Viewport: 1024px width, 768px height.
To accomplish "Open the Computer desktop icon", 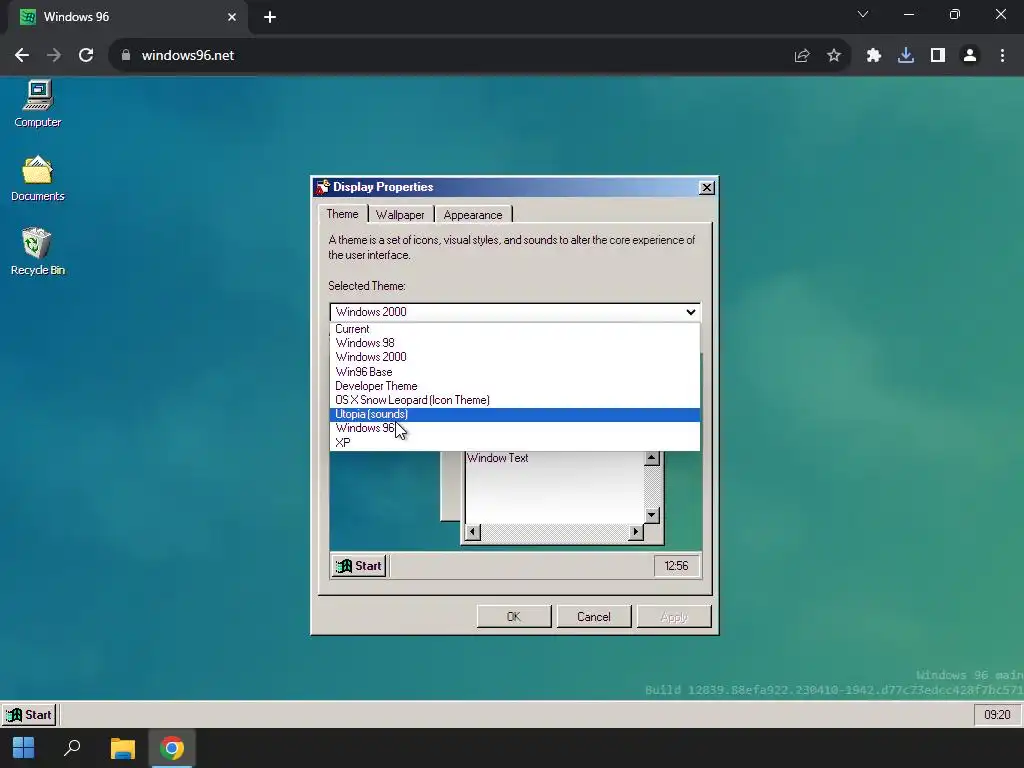I will point(37,104).
